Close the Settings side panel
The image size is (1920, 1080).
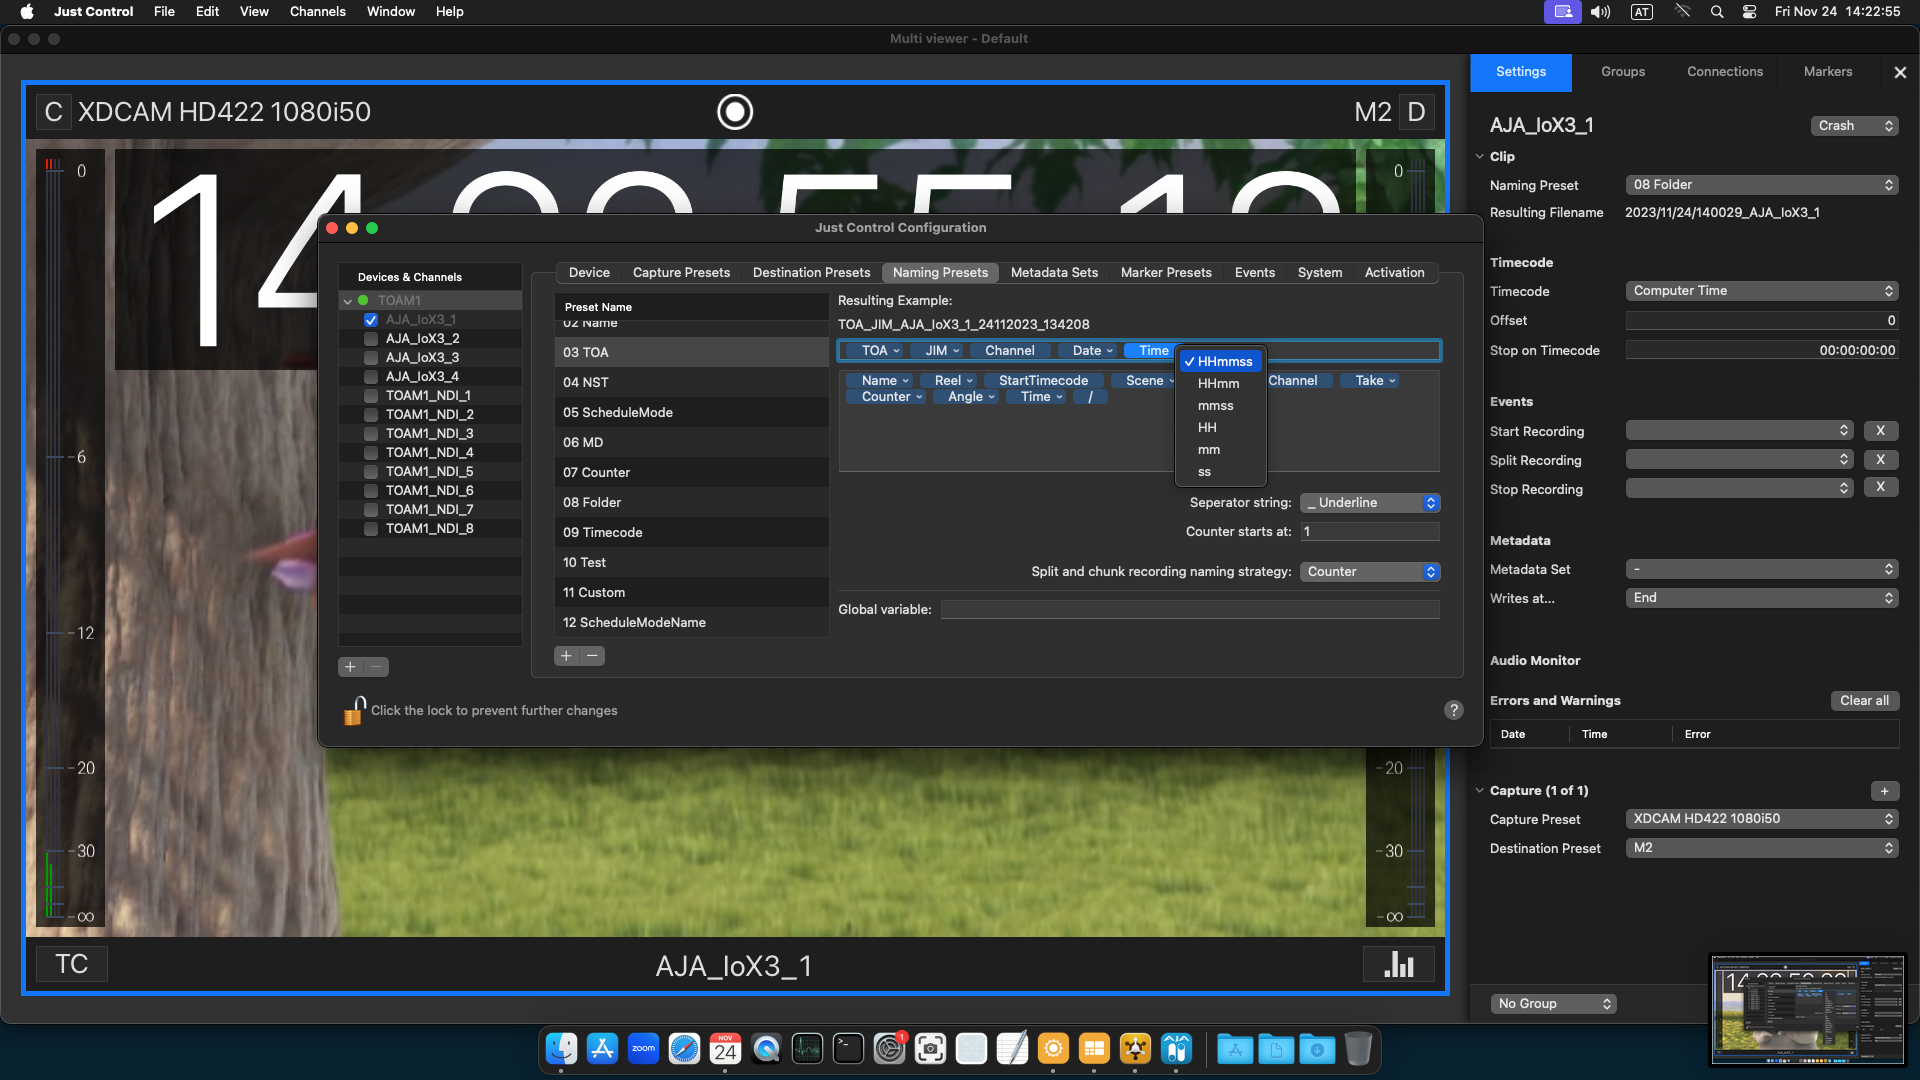click(x=1900, y=72)
